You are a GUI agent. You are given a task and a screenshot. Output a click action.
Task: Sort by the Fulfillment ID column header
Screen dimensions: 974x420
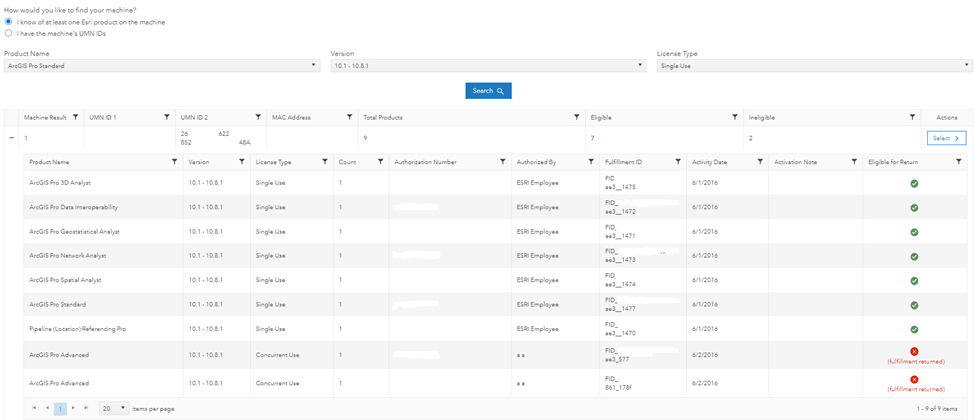(x=624, y=162)
